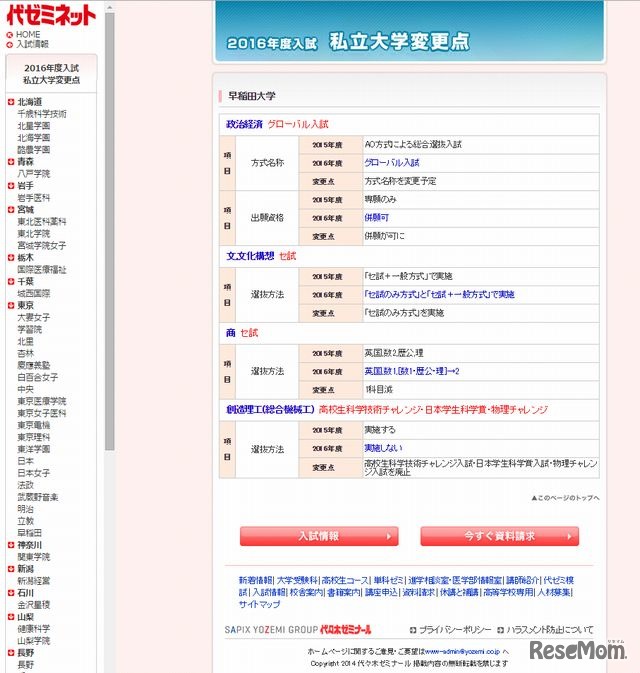The image size is (640, 673).
Task: Collapse the 神奈川 region icon
Action: tap(11, 545)
